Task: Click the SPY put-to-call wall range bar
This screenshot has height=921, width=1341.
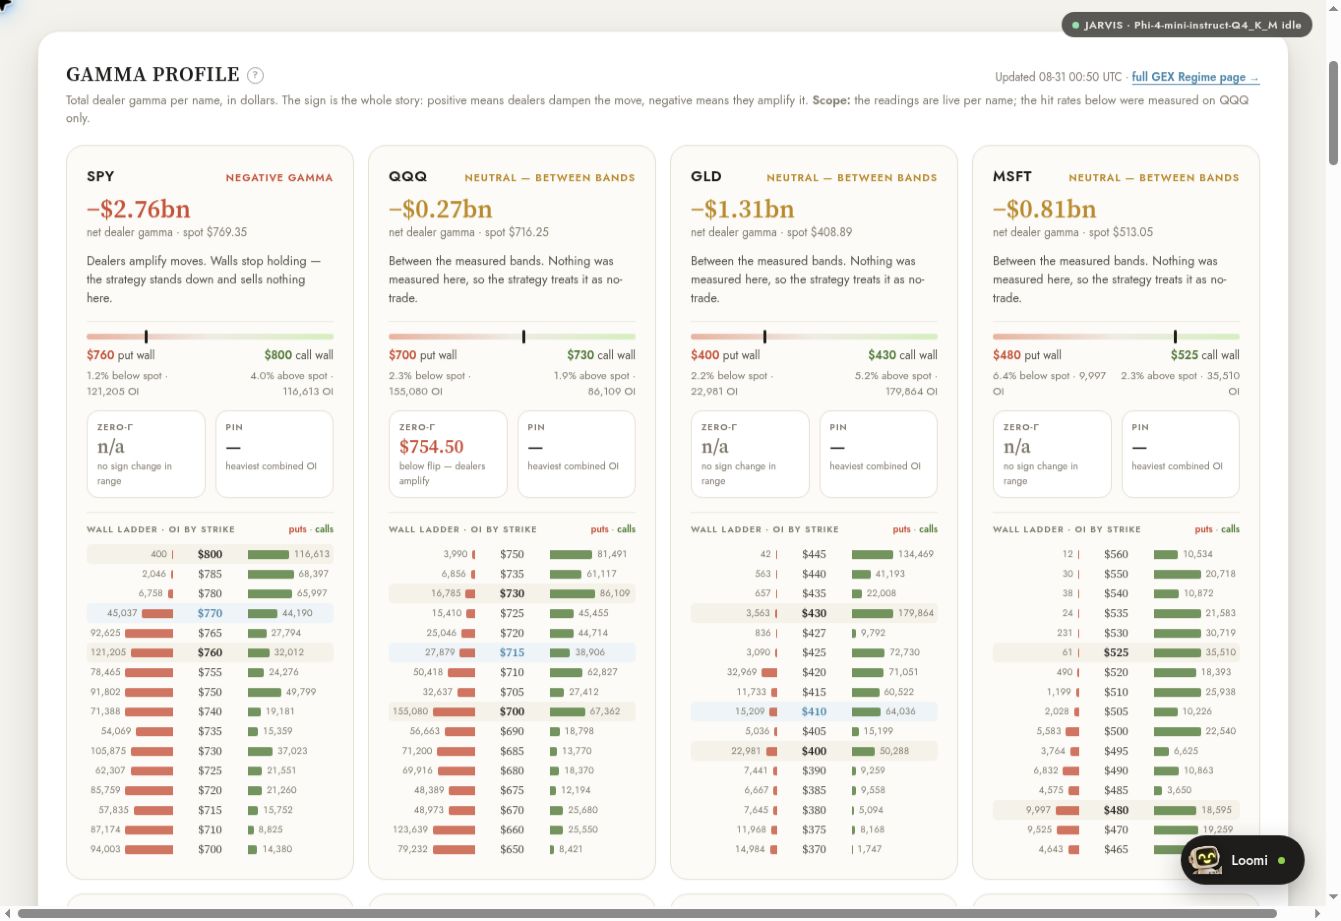Action: (210, 337)
